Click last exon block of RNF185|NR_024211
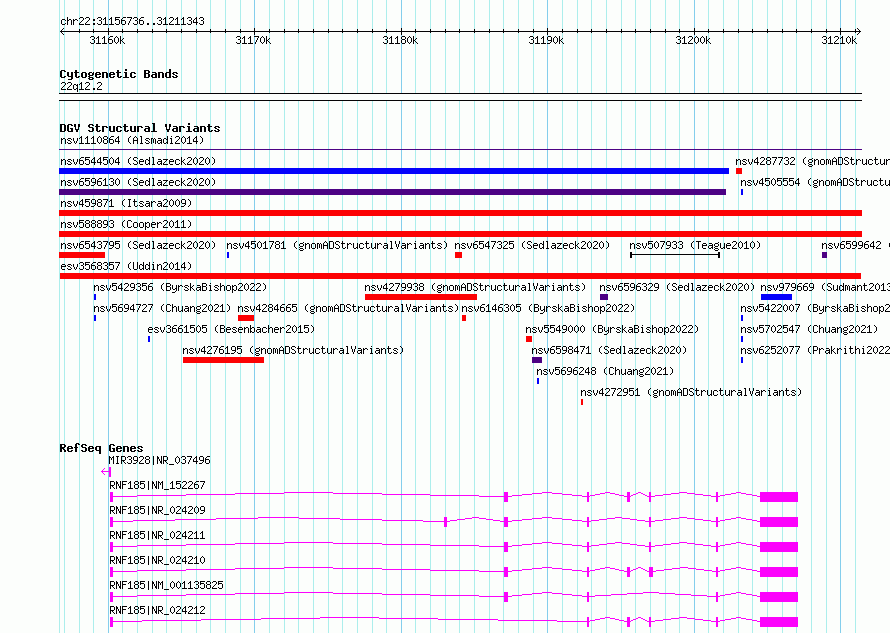 click(779, 547)
